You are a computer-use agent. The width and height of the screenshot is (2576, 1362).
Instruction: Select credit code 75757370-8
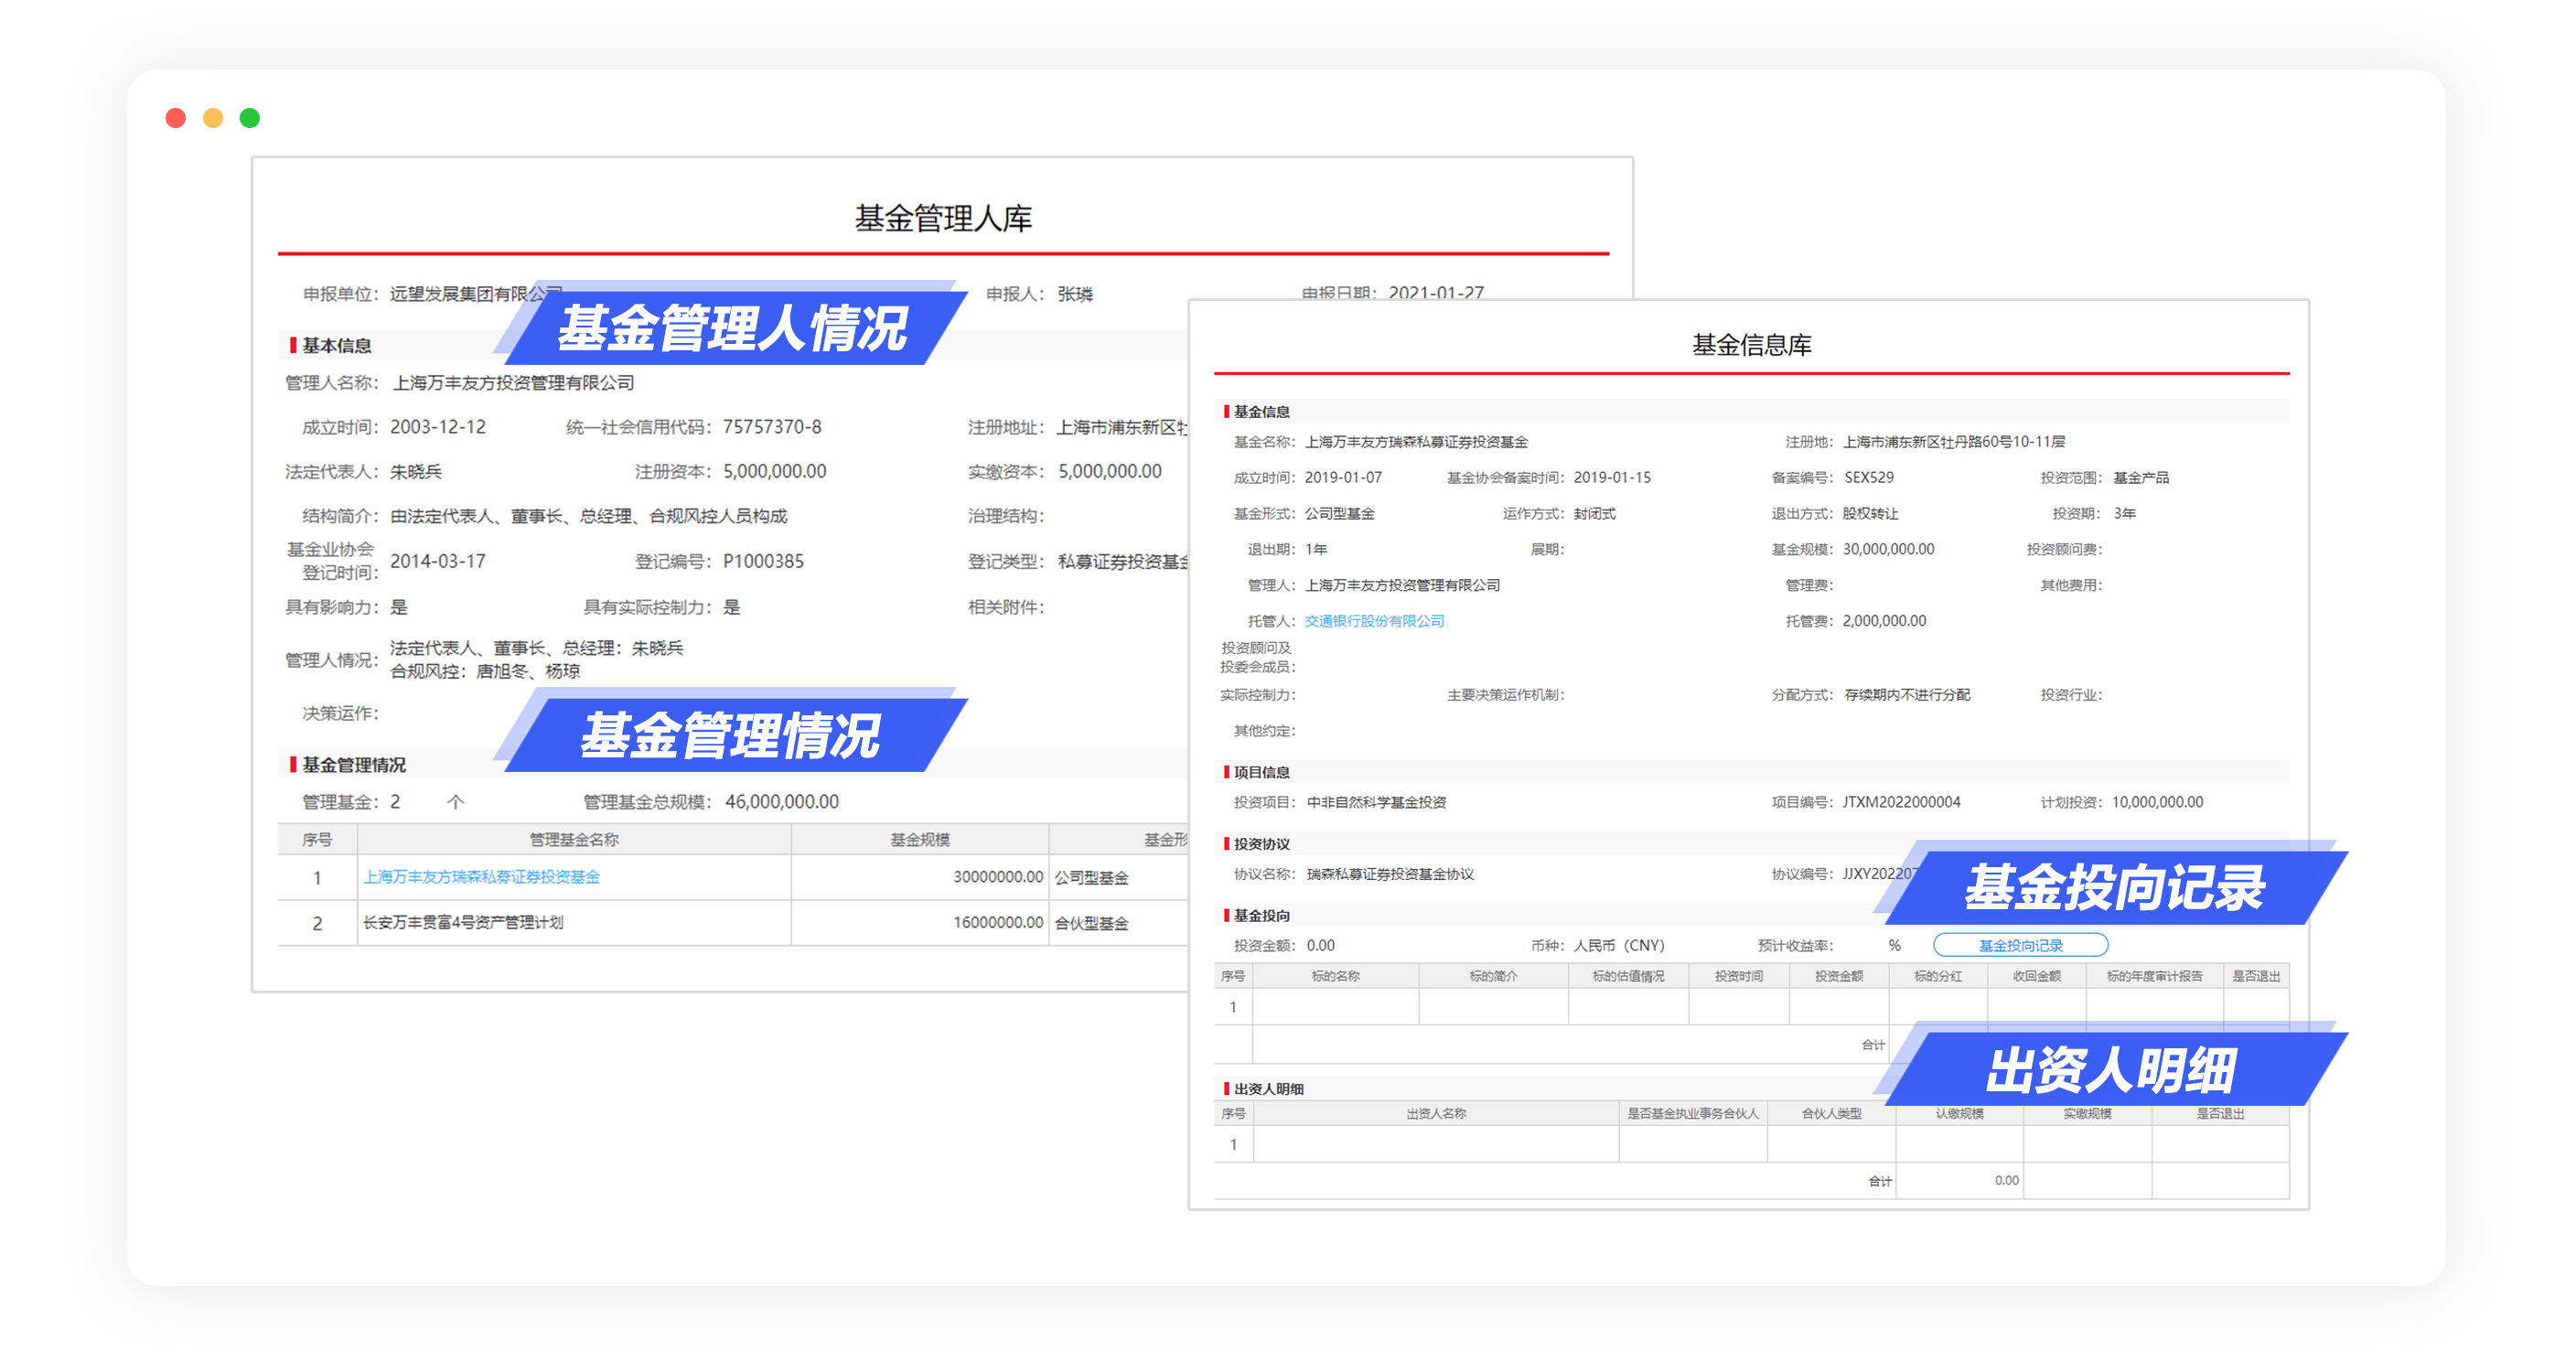coord(772,427)
